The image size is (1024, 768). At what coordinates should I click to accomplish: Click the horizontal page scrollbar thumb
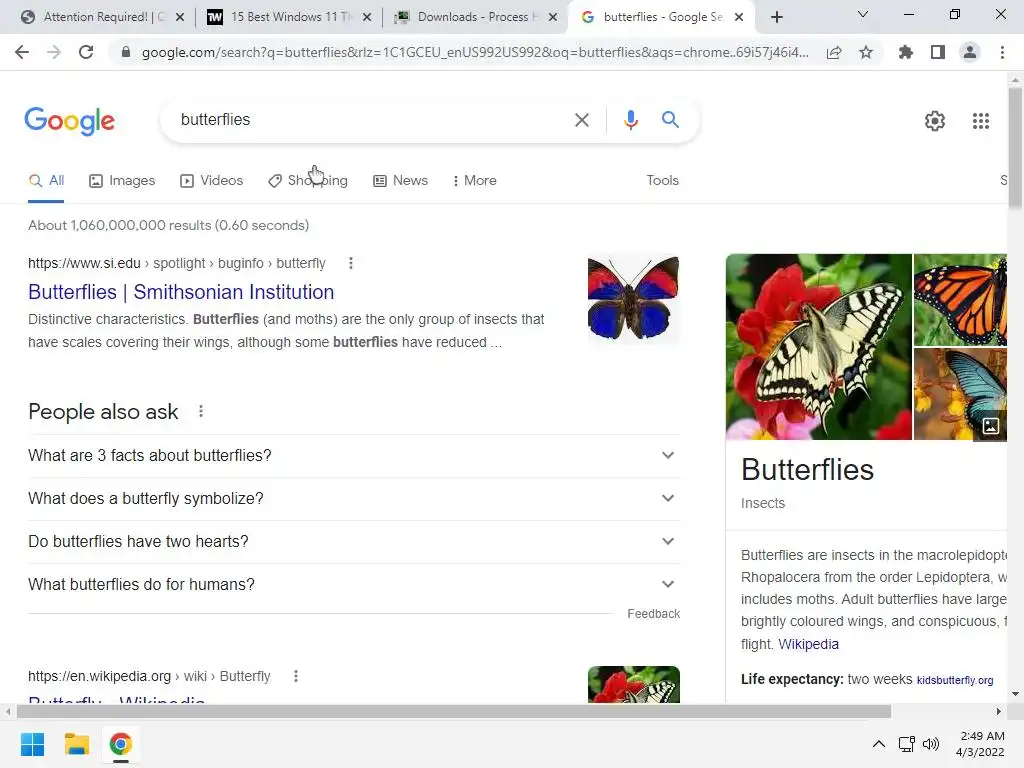453,711
